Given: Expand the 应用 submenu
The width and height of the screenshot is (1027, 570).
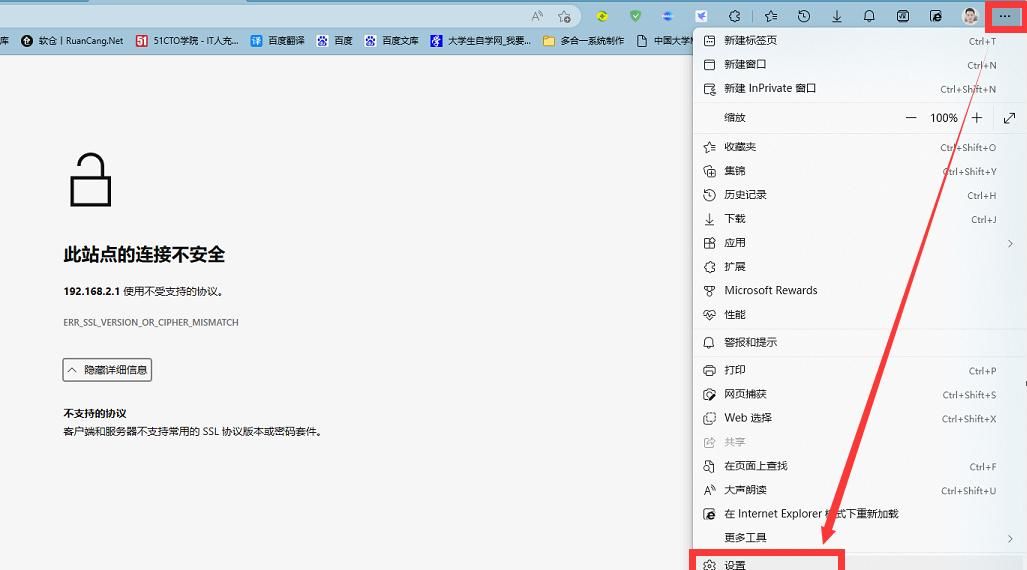Looking at the screenshot, I should (x=858, y=243).
